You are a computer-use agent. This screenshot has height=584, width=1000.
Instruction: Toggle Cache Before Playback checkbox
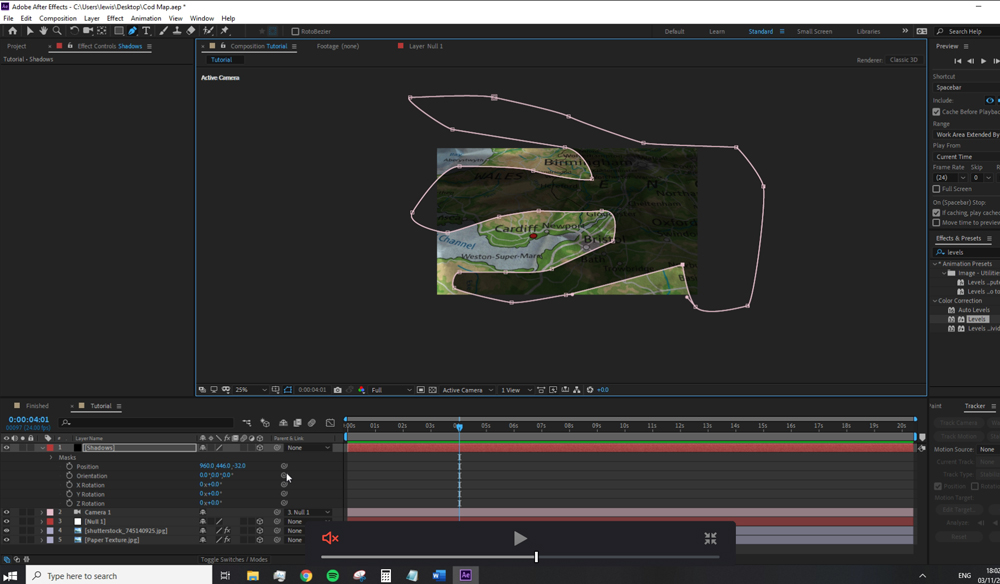[936, 112]
